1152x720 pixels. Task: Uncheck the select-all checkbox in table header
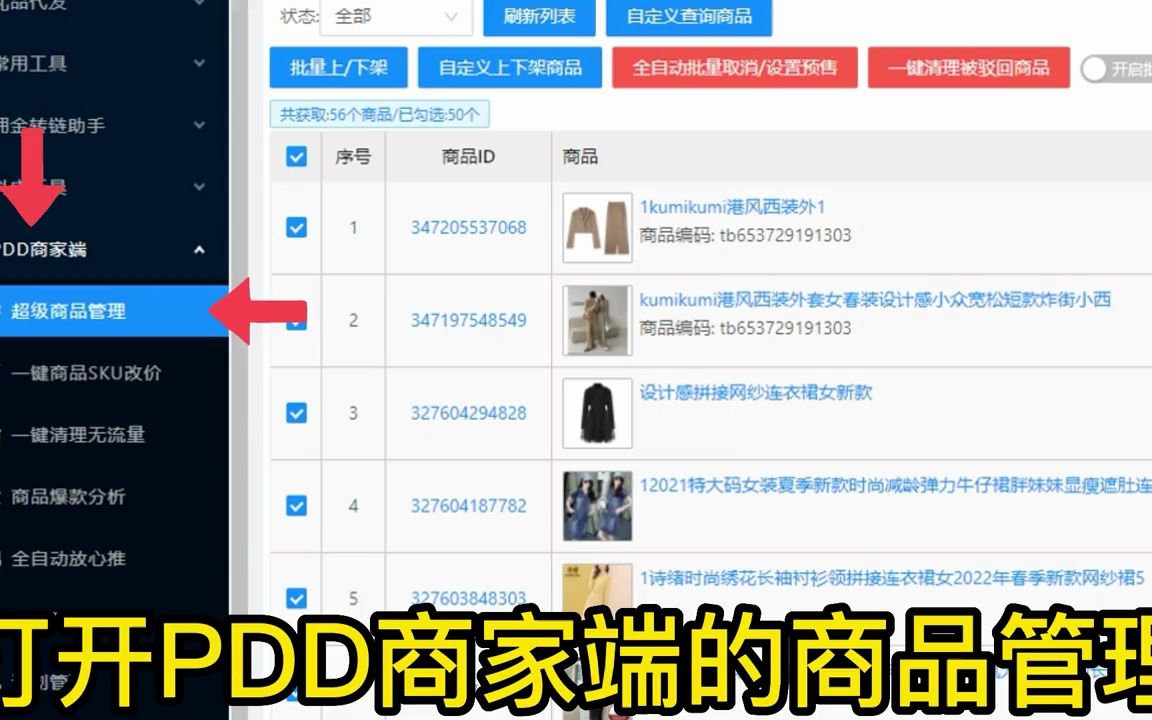(295, 157)
